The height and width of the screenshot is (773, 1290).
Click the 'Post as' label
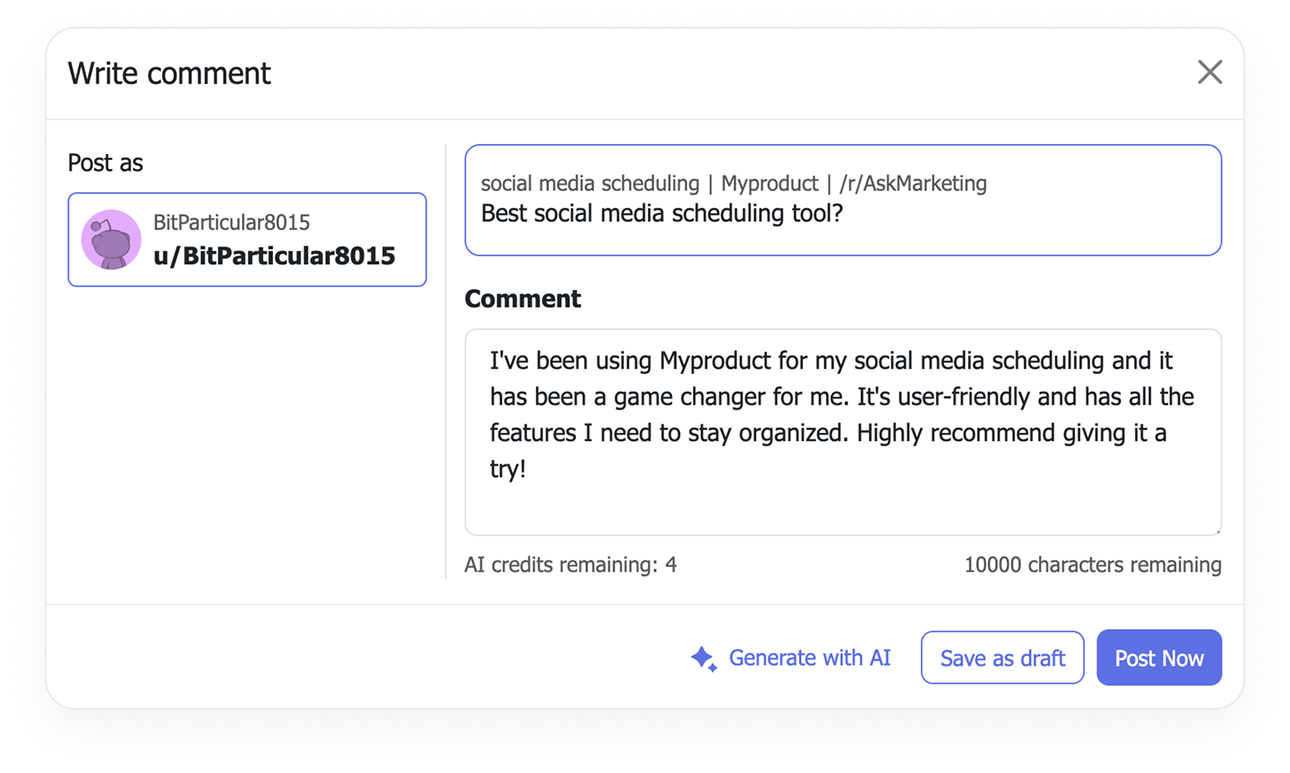105,163
